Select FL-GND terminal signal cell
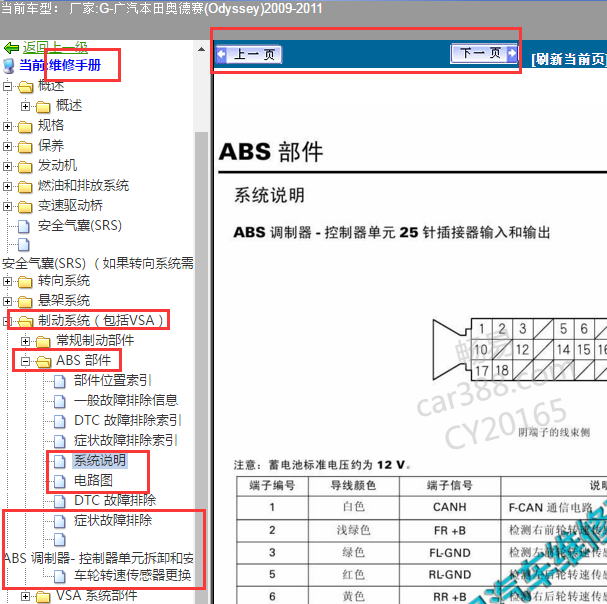Viewport: 607px width, 604px height. point(449,553)
